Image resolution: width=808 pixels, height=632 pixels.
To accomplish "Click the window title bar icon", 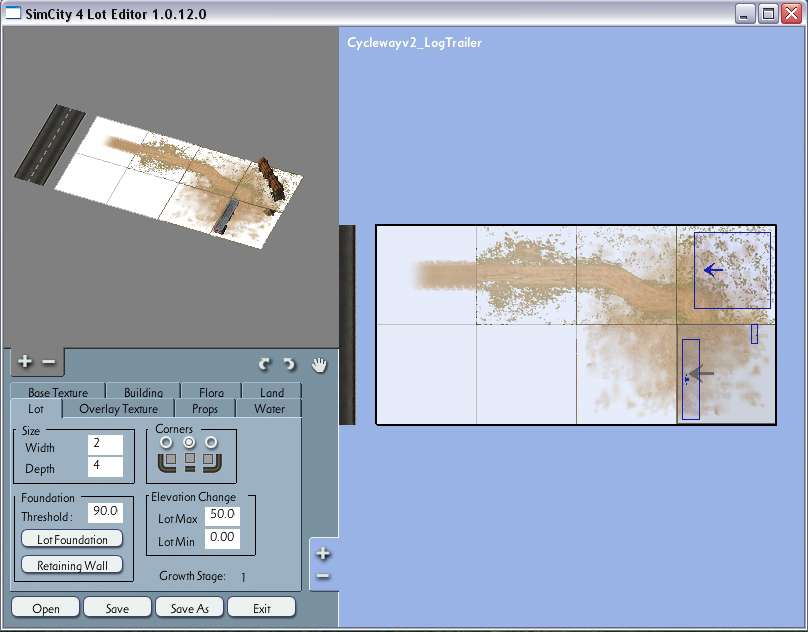I will 12,12.
